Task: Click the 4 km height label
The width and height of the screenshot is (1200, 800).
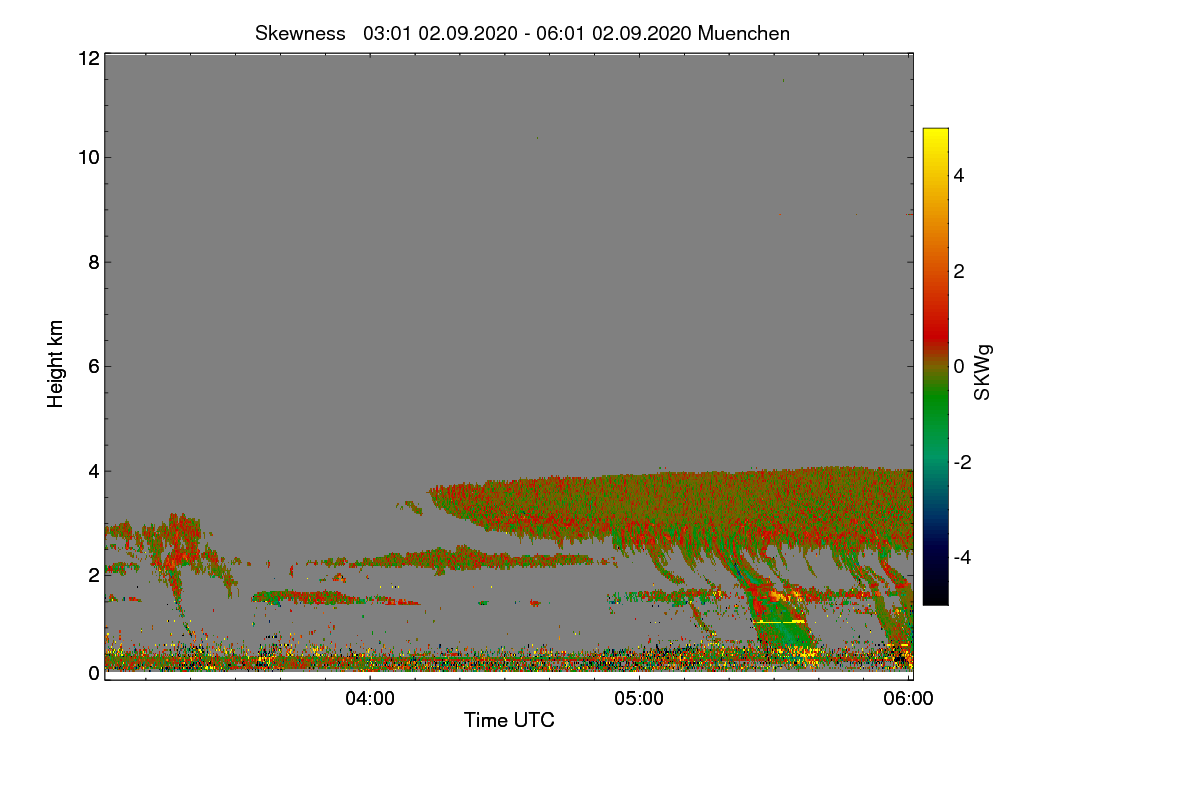Action: 93,470
